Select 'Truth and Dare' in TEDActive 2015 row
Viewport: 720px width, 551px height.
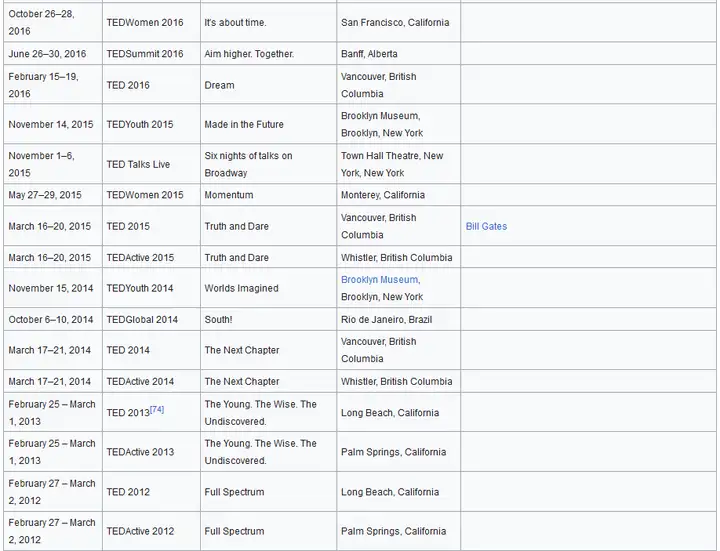pos(236,258)
